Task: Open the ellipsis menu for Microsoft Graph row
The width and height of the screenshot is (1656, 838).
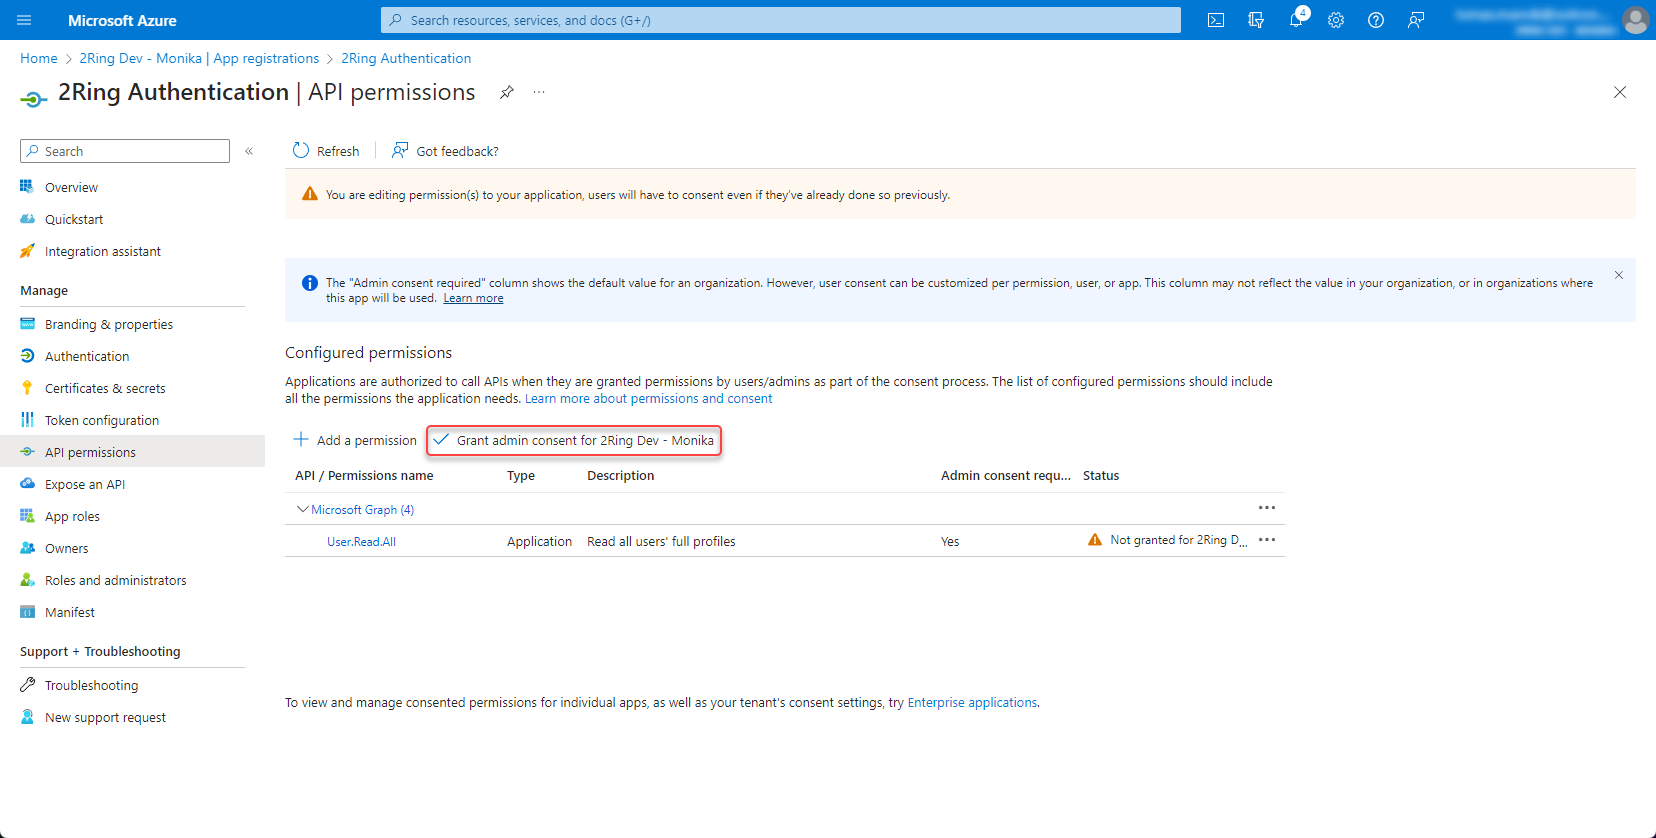Action: point(1267,508)
